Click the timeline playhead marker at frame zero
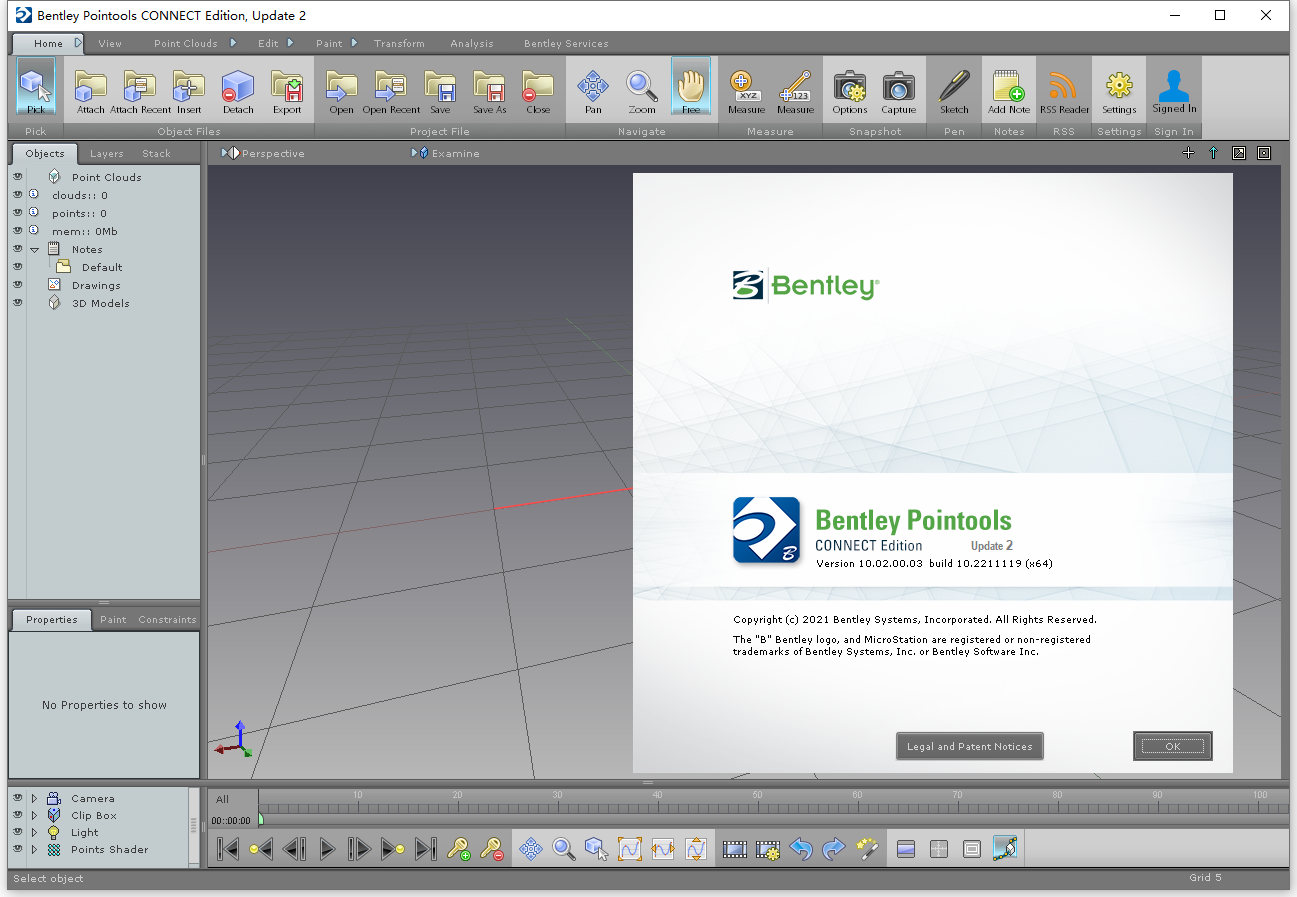Screen dimensions: 1297x897 coord(261,819)
